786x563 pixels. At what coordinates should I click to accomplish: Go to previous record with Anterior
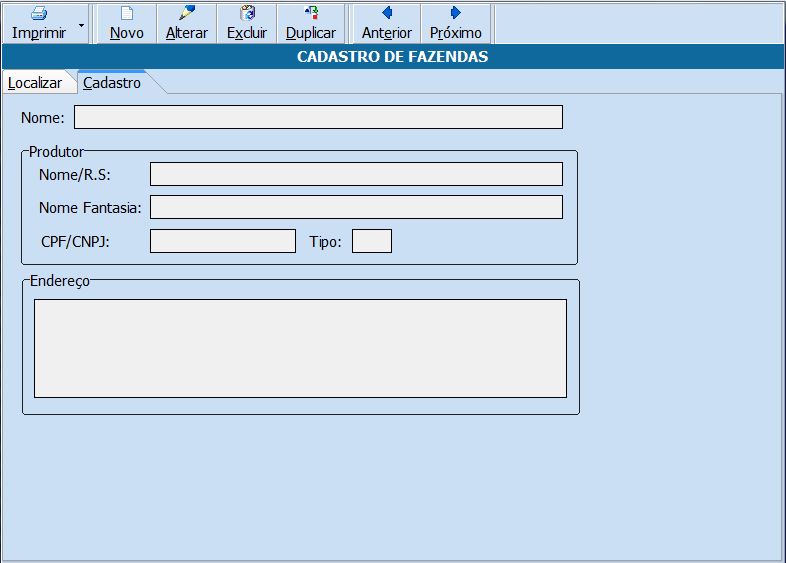(386, 23)
